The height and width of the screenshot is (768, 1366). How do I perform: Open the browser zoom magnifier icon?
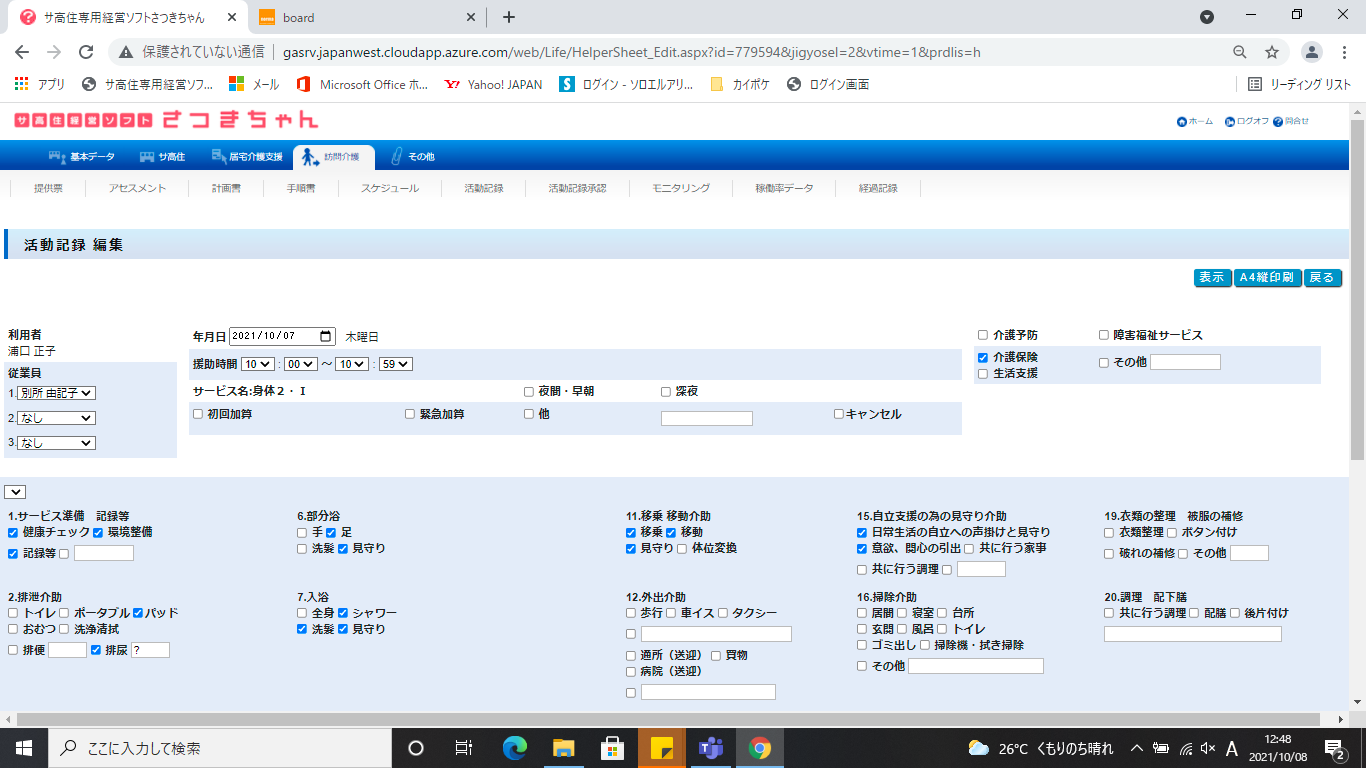pyautogui.click(x=1240, y=52)
